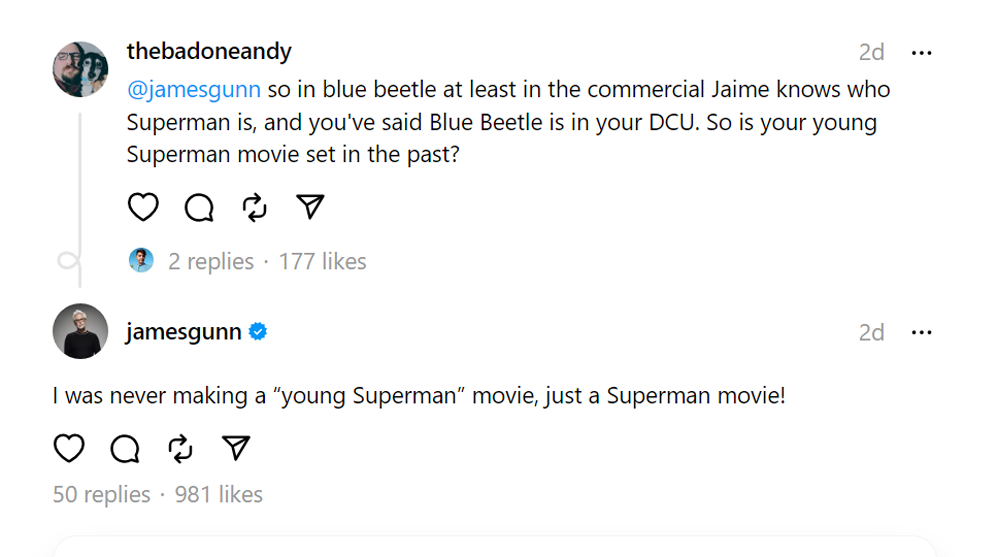Click the comment icon under thebadoneandy's post

[x=200, y=207]
